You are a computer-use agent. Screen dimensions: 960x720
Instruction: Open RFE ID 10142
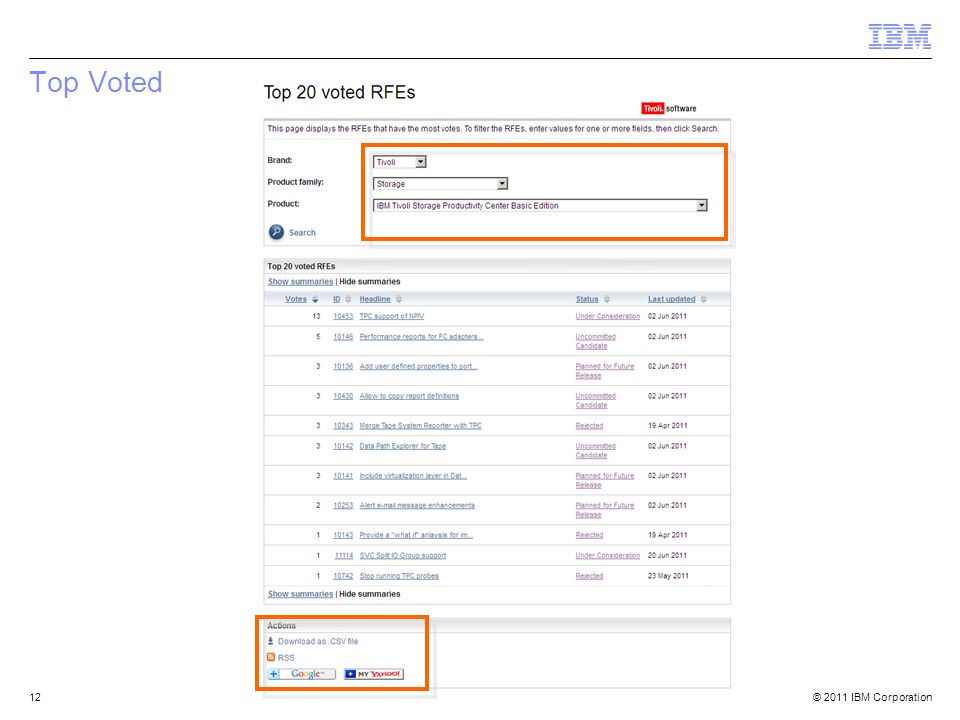pyautogui.click(x=343, y=446)
